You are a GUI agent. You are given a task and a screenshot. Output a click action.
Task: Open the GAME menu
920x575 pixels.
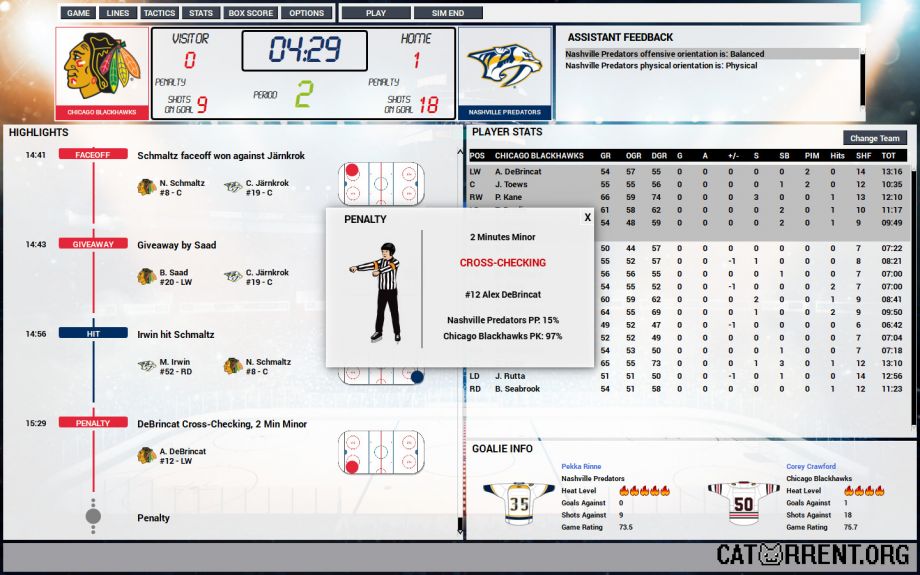point(79,13)
